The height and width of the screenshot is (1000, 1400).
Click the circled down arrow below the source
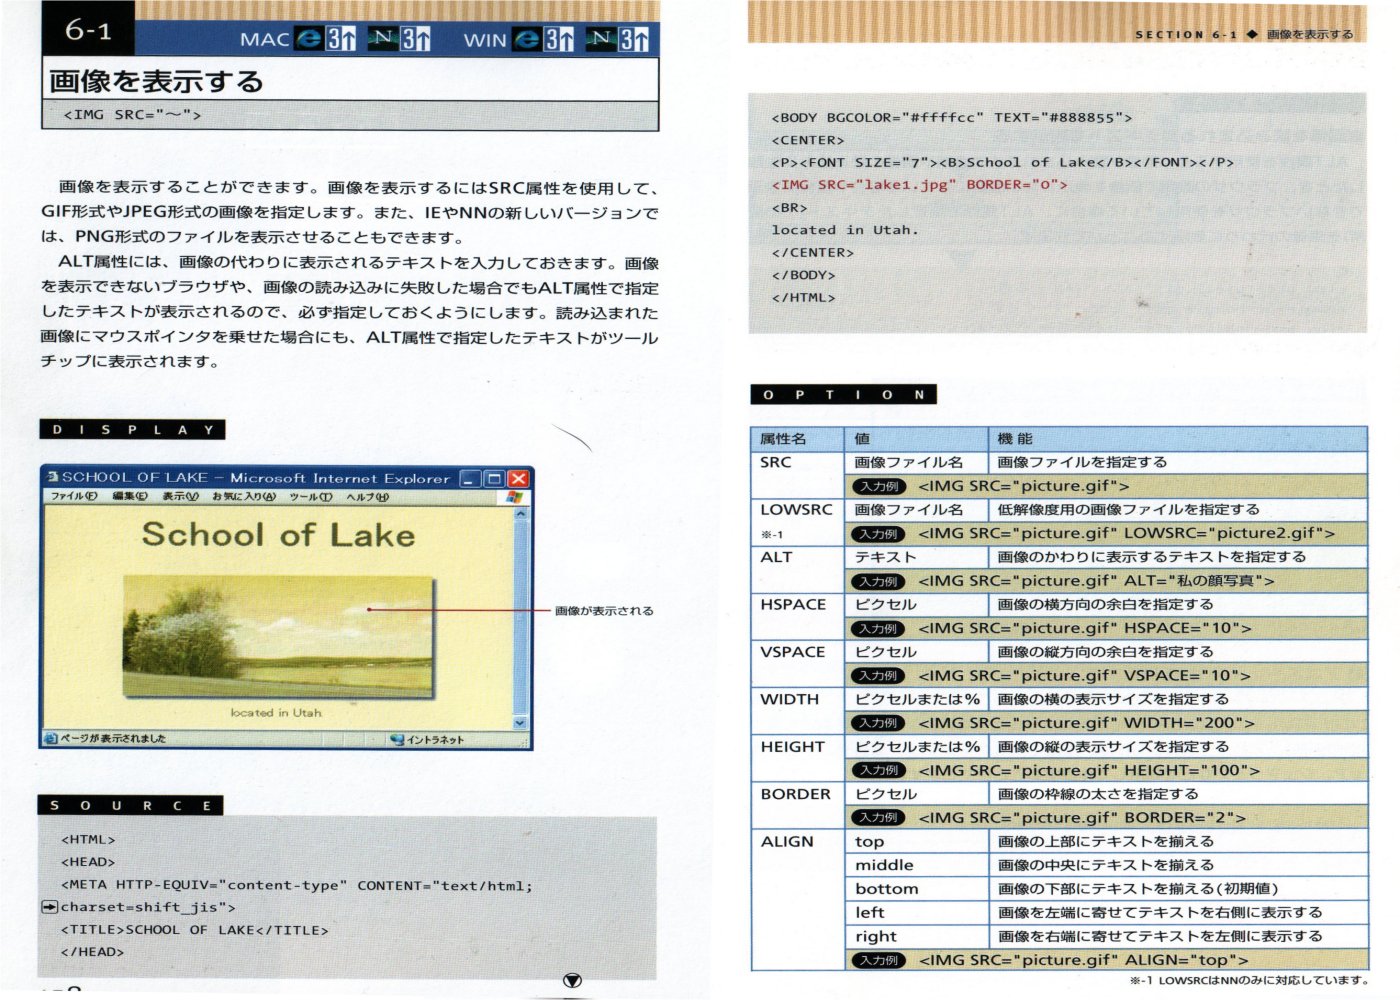pyautogui.click(x=572, y=981)
